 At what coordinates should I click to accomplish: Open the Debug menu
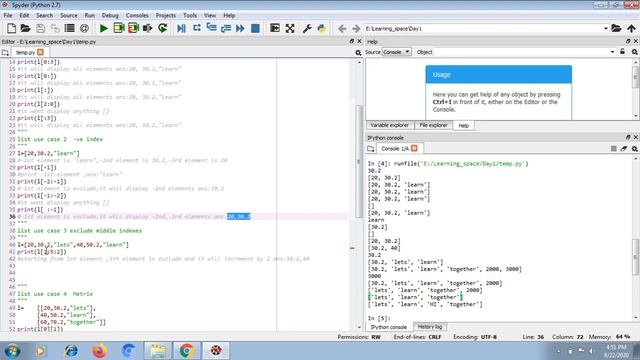pyautogui.click(x=110, y=15)
